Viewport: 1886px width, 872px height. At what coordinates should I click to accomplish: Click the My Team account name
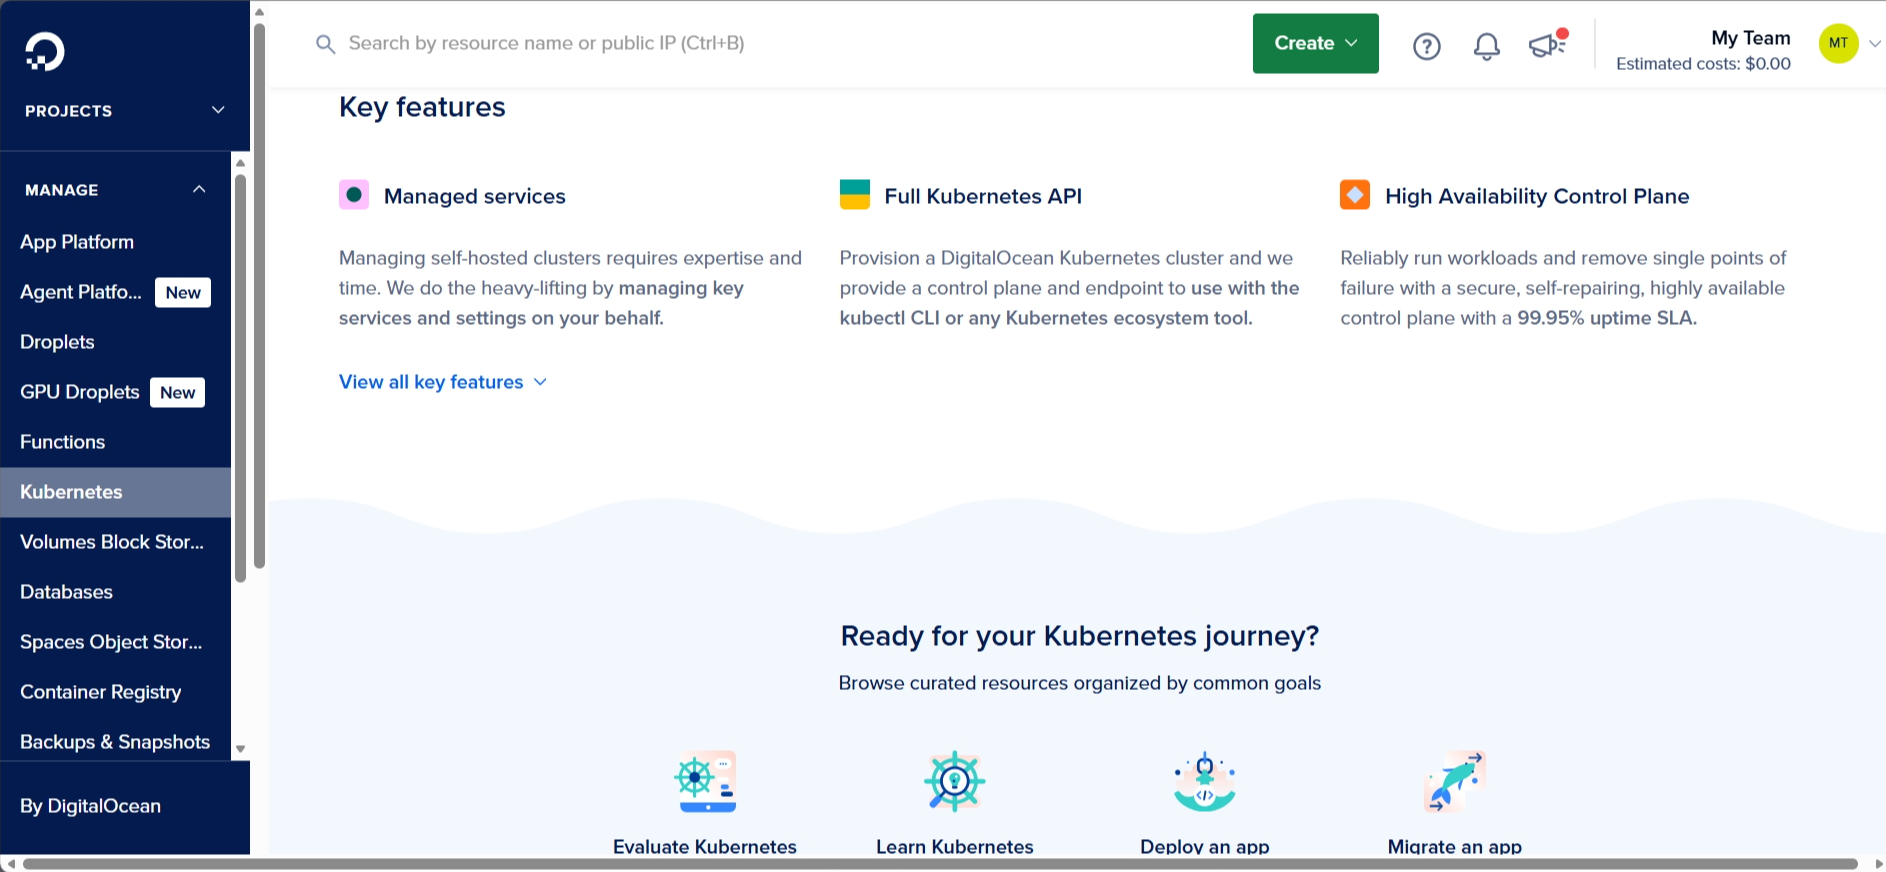pyautogui.click(x=1751, y=38)
